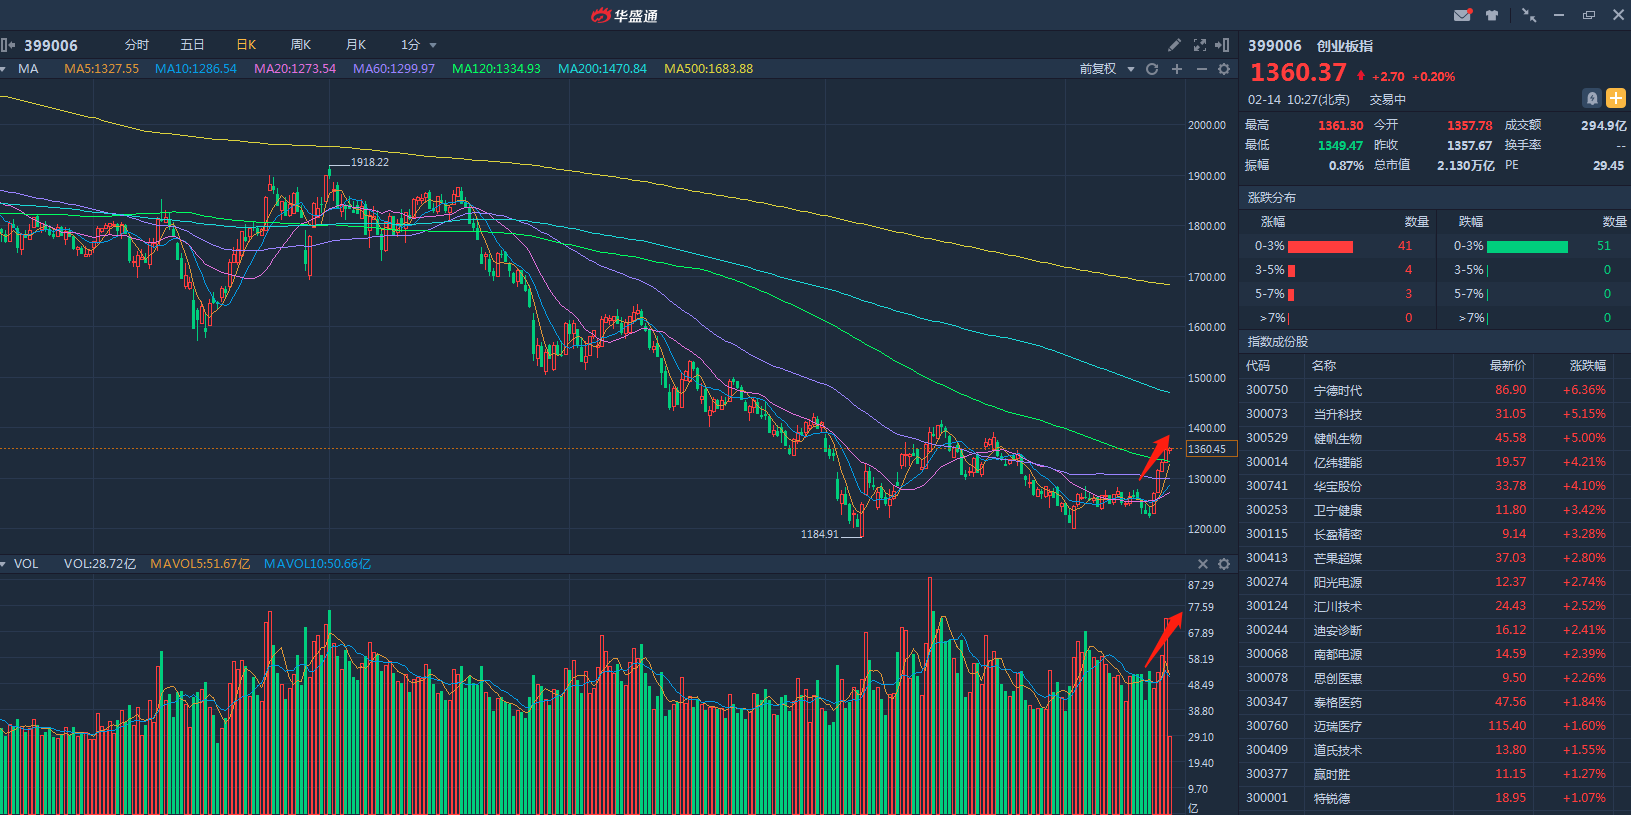Screen dimensions: 1631x815
Task: Click the MA120:1334.93 legend value
Action: pyautogui.click(x=496, y=69)
